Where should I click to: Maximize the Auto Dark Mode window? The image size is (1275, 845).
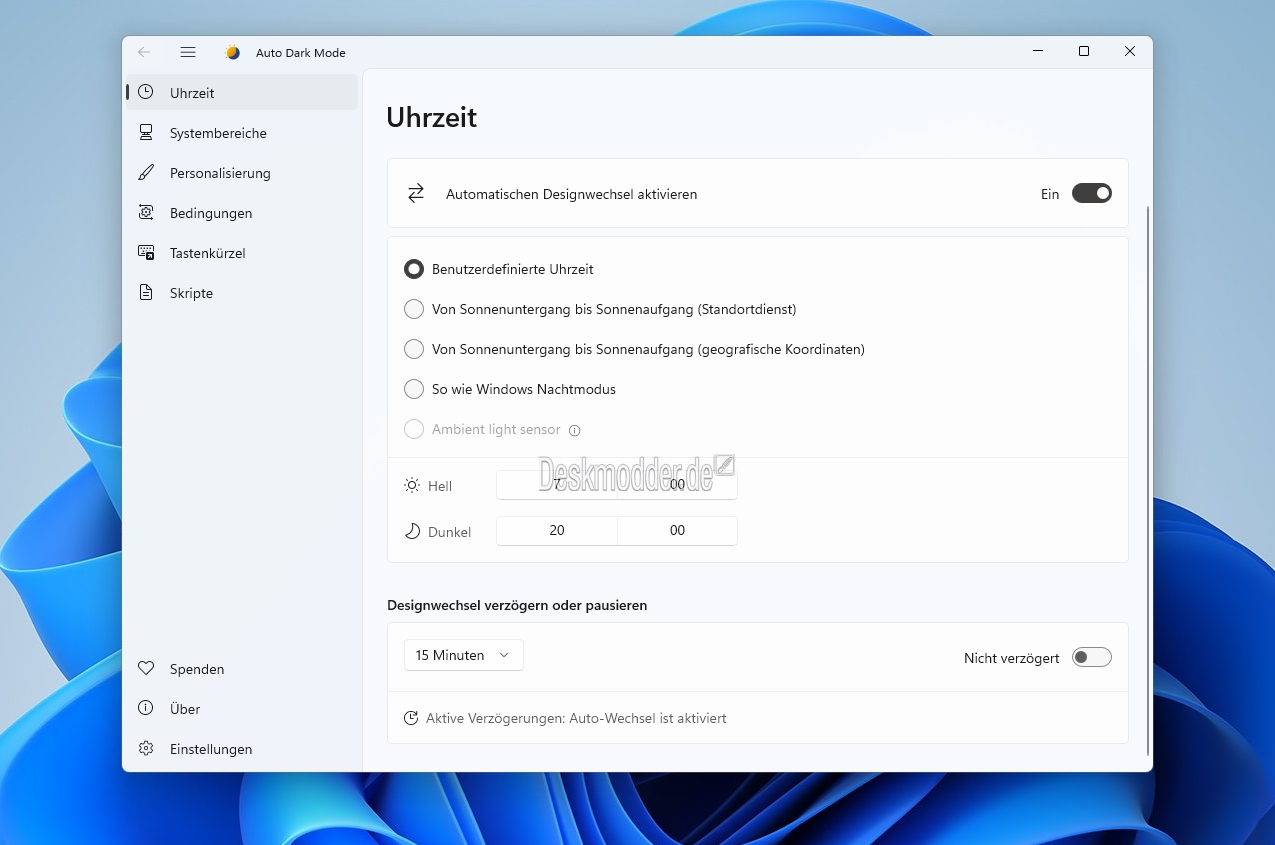1083,52
